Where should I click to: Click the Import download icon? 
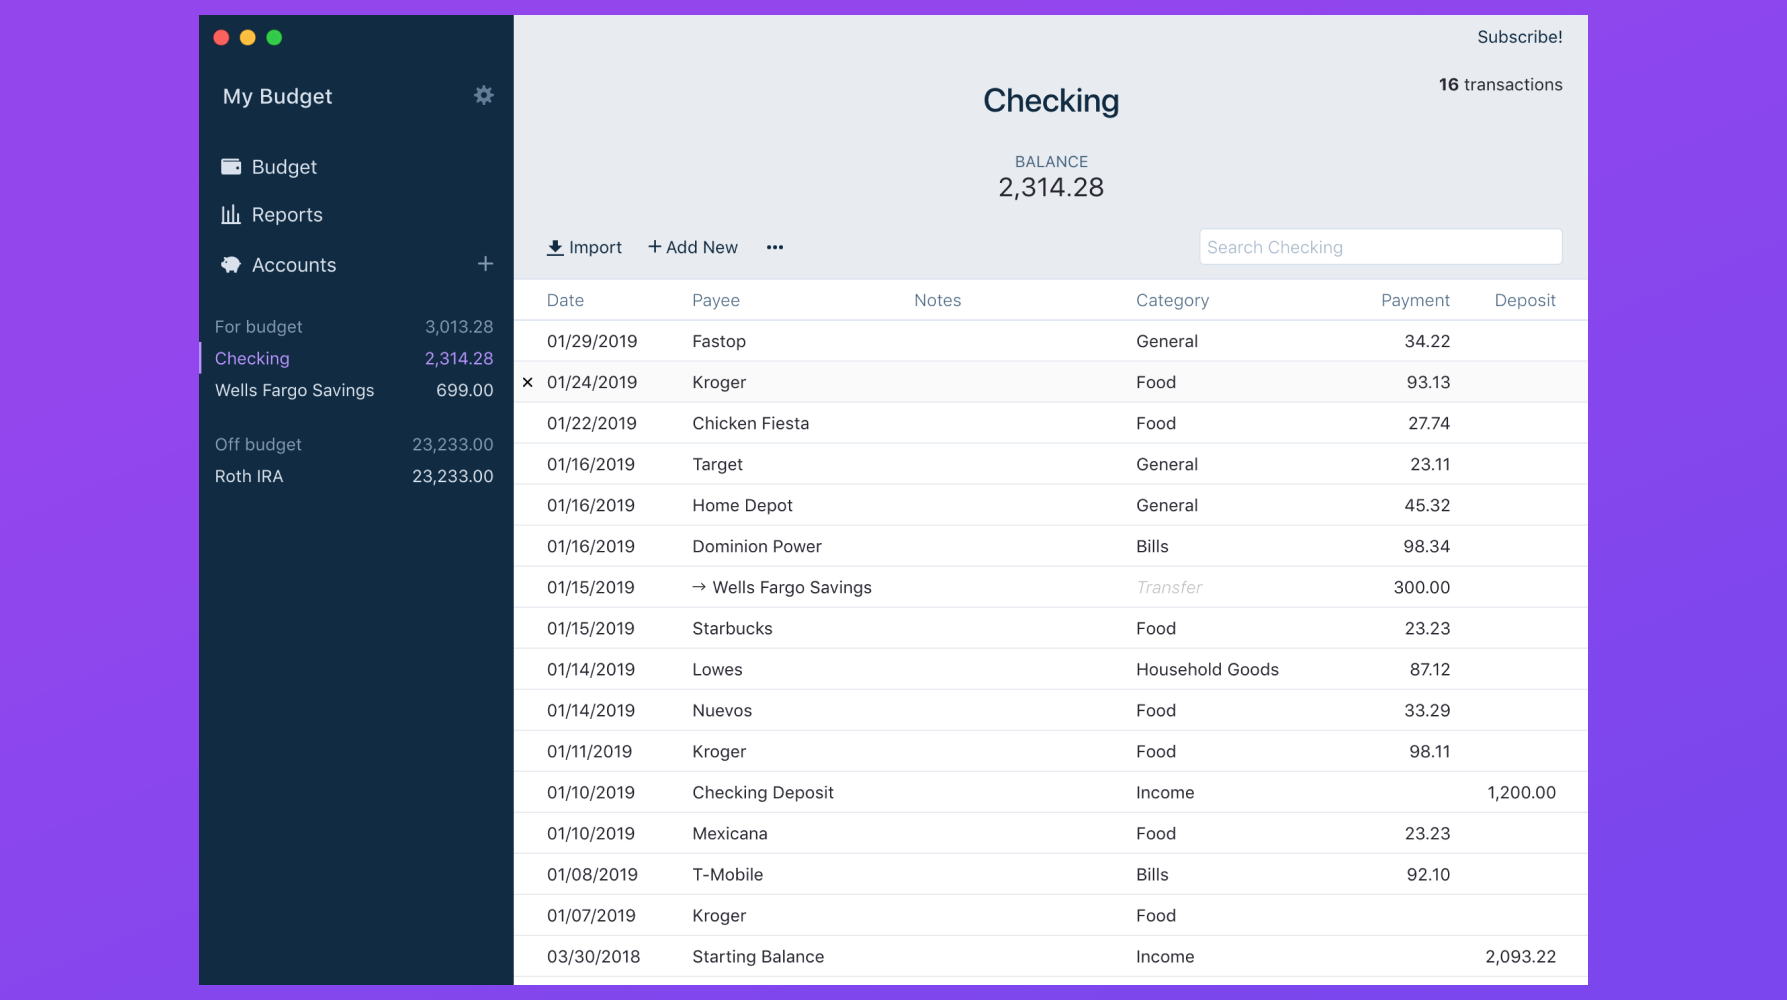(555, 247)
